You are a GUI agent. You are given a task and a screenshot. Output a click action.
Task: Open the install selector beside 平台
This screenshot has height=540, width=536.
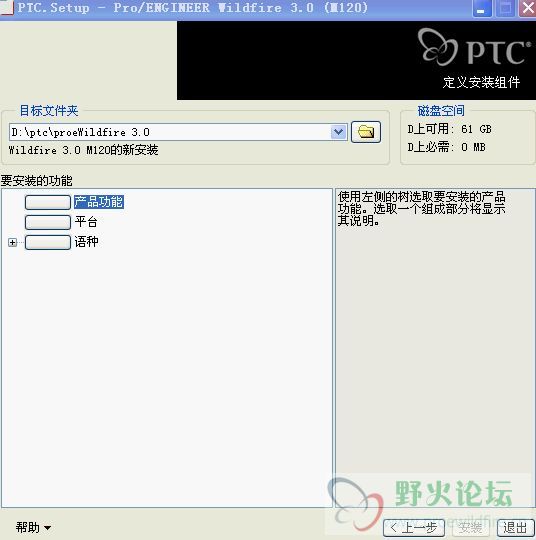[48, 222]
